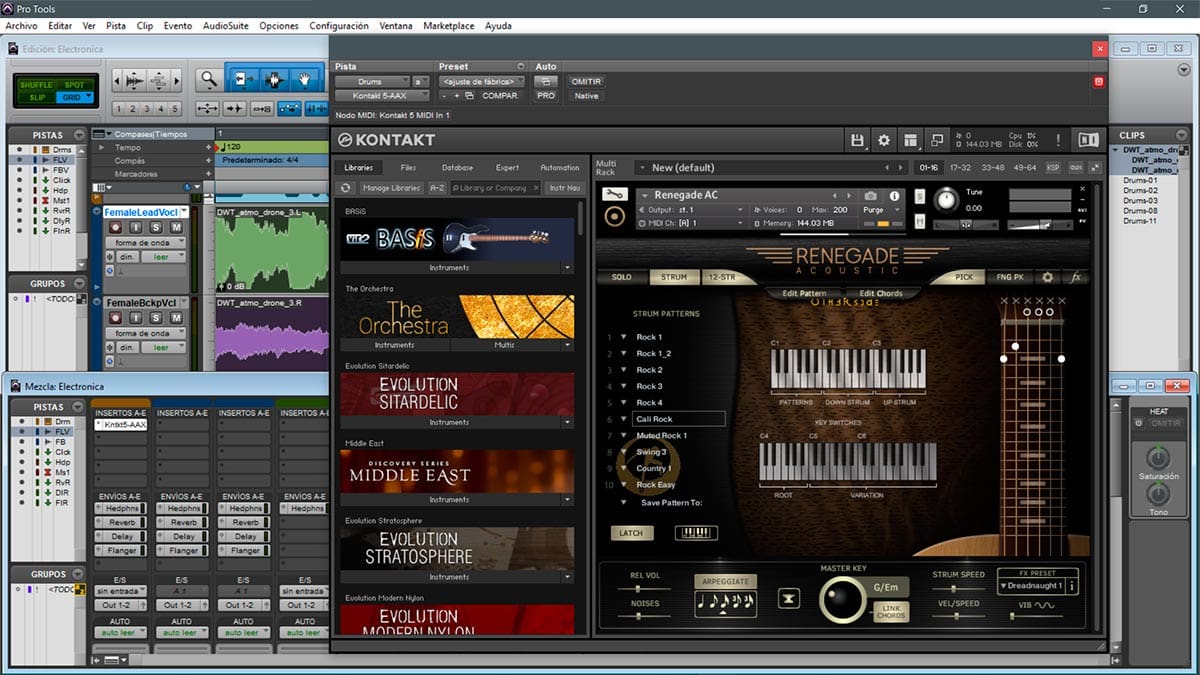Viewport: 1200px width, 675px height.
Task: Open Renegade AC wrench edit icon
Action: point(615,194)
